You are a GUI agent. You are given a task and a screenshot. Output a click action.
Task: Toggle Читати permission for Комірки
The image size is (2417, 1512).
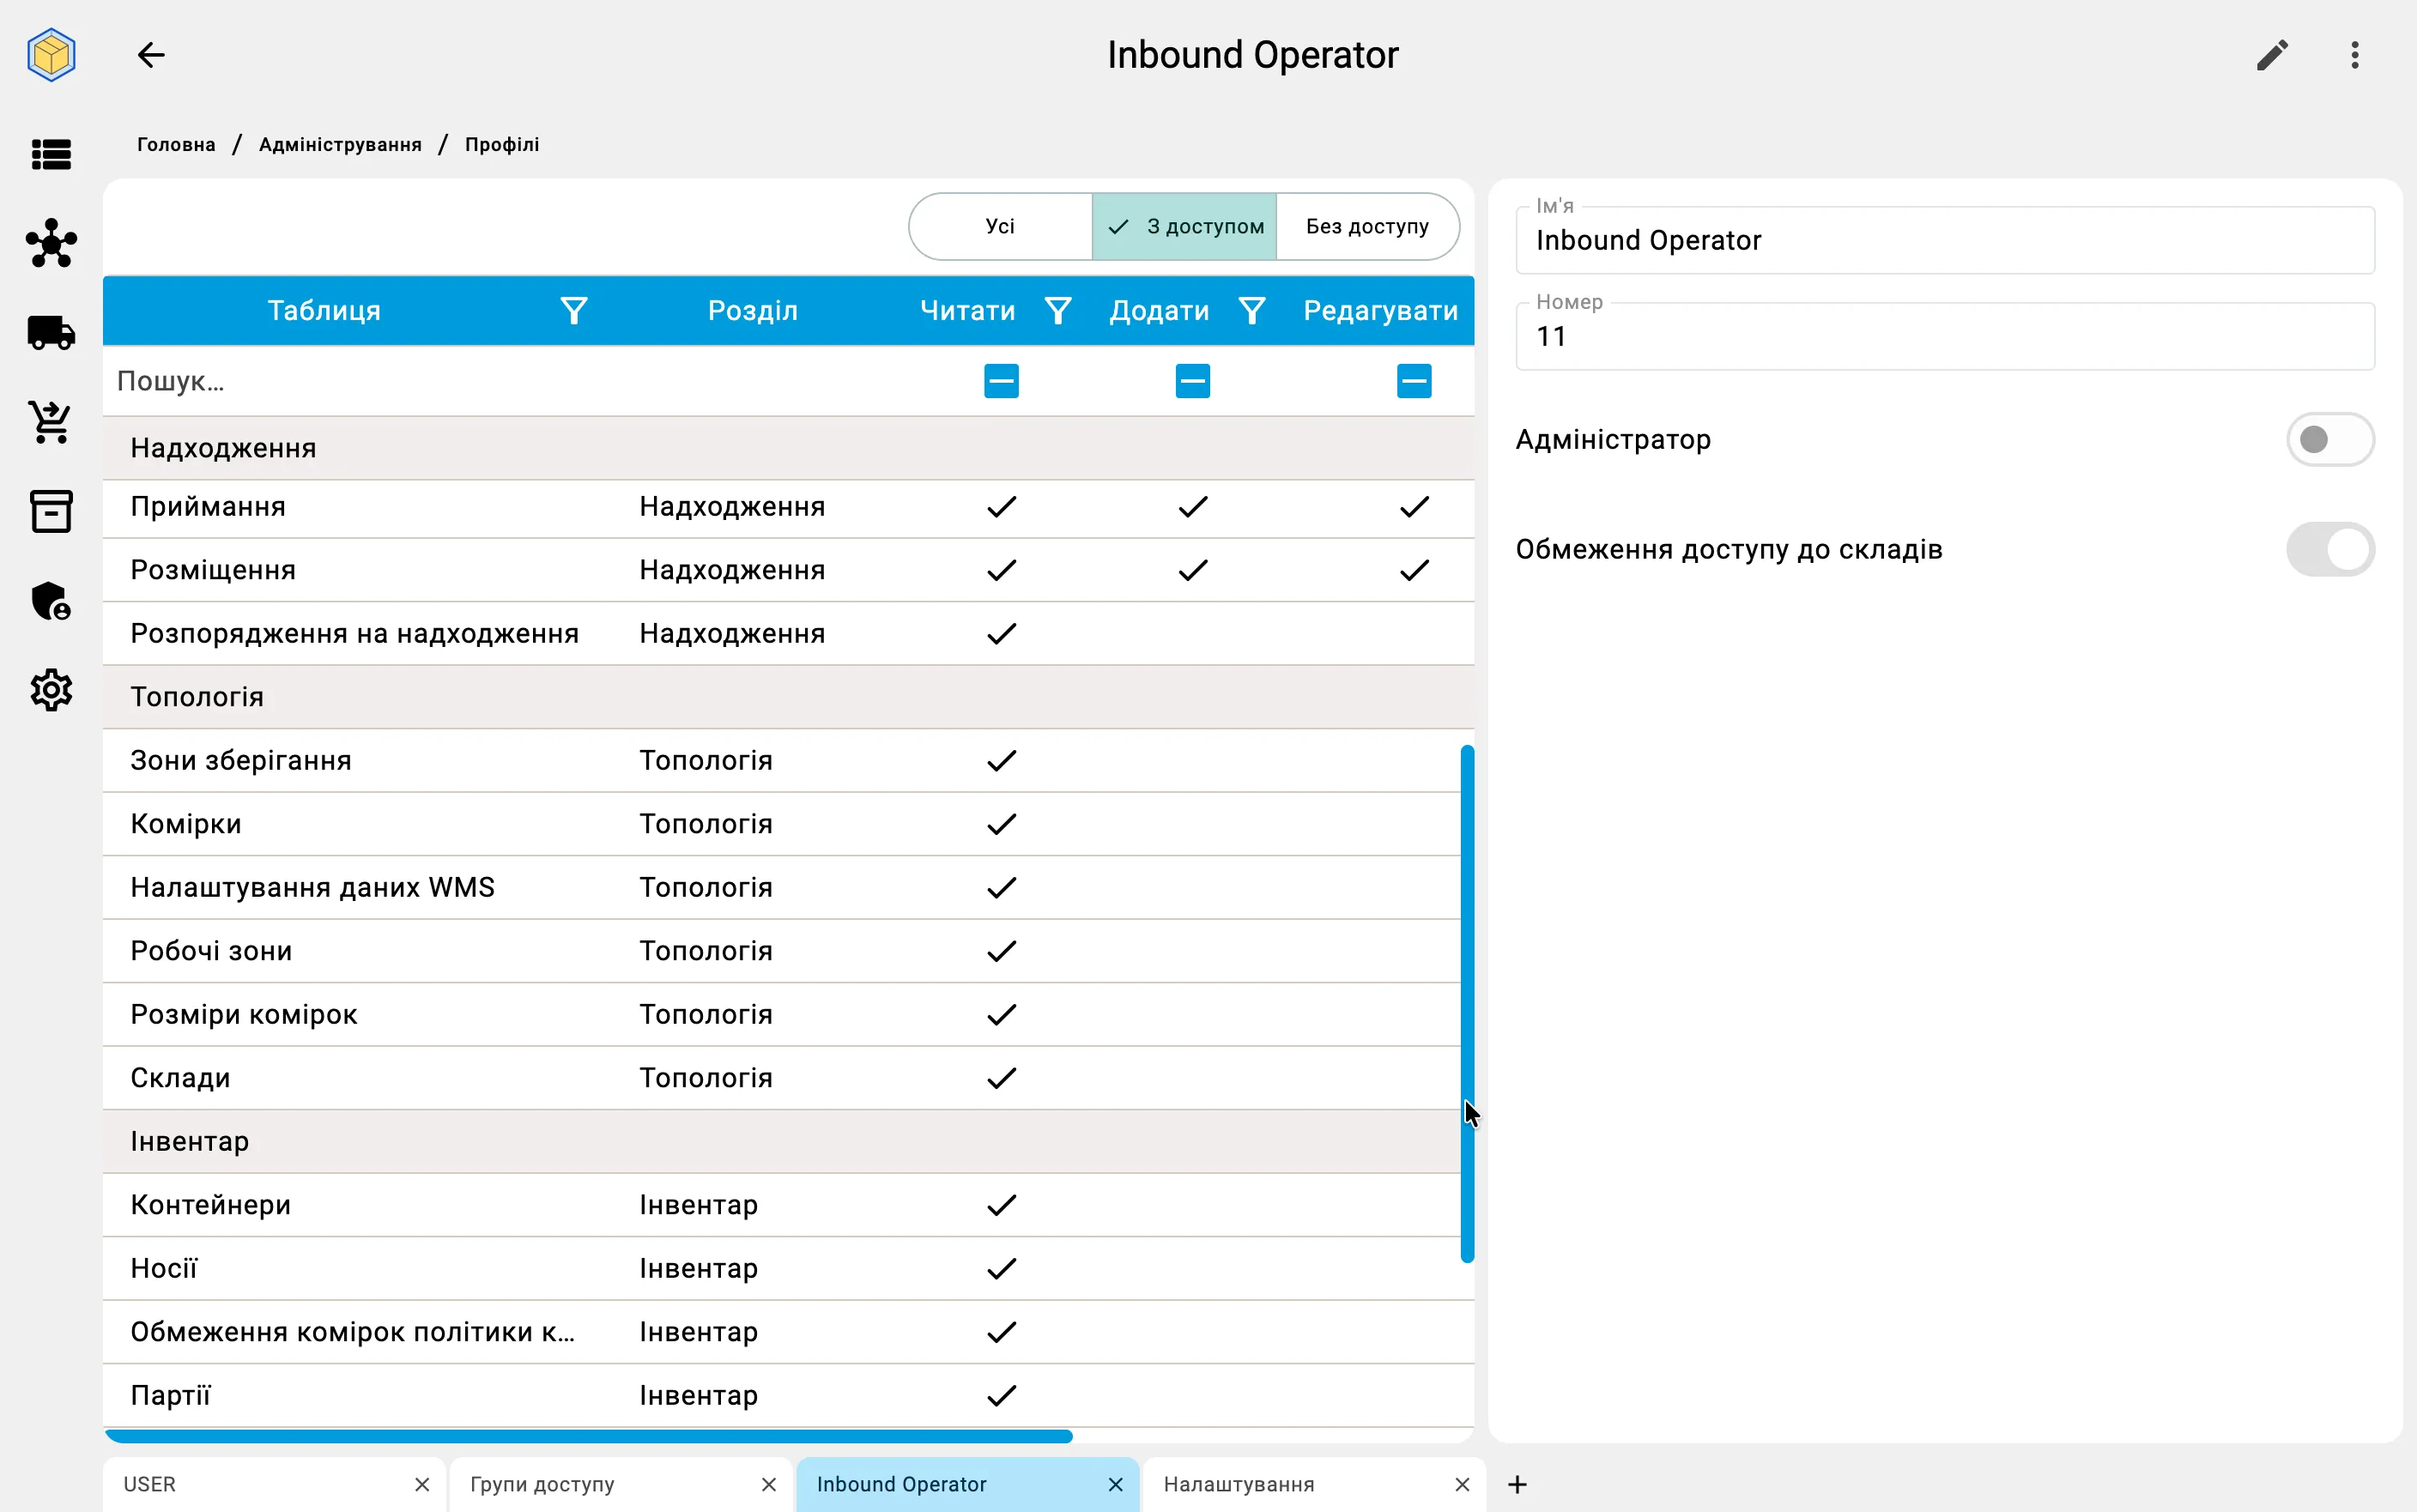click(x=1001, y=824)
